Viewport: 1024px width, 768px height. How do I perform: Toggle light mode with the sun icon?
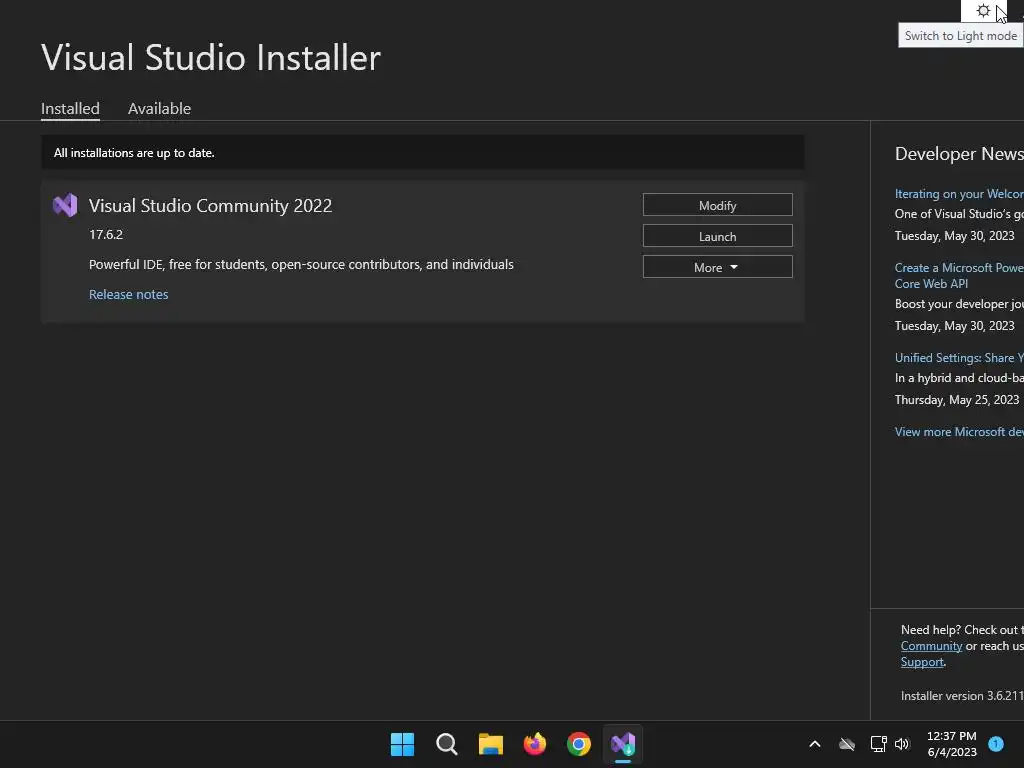coord(983,10)
